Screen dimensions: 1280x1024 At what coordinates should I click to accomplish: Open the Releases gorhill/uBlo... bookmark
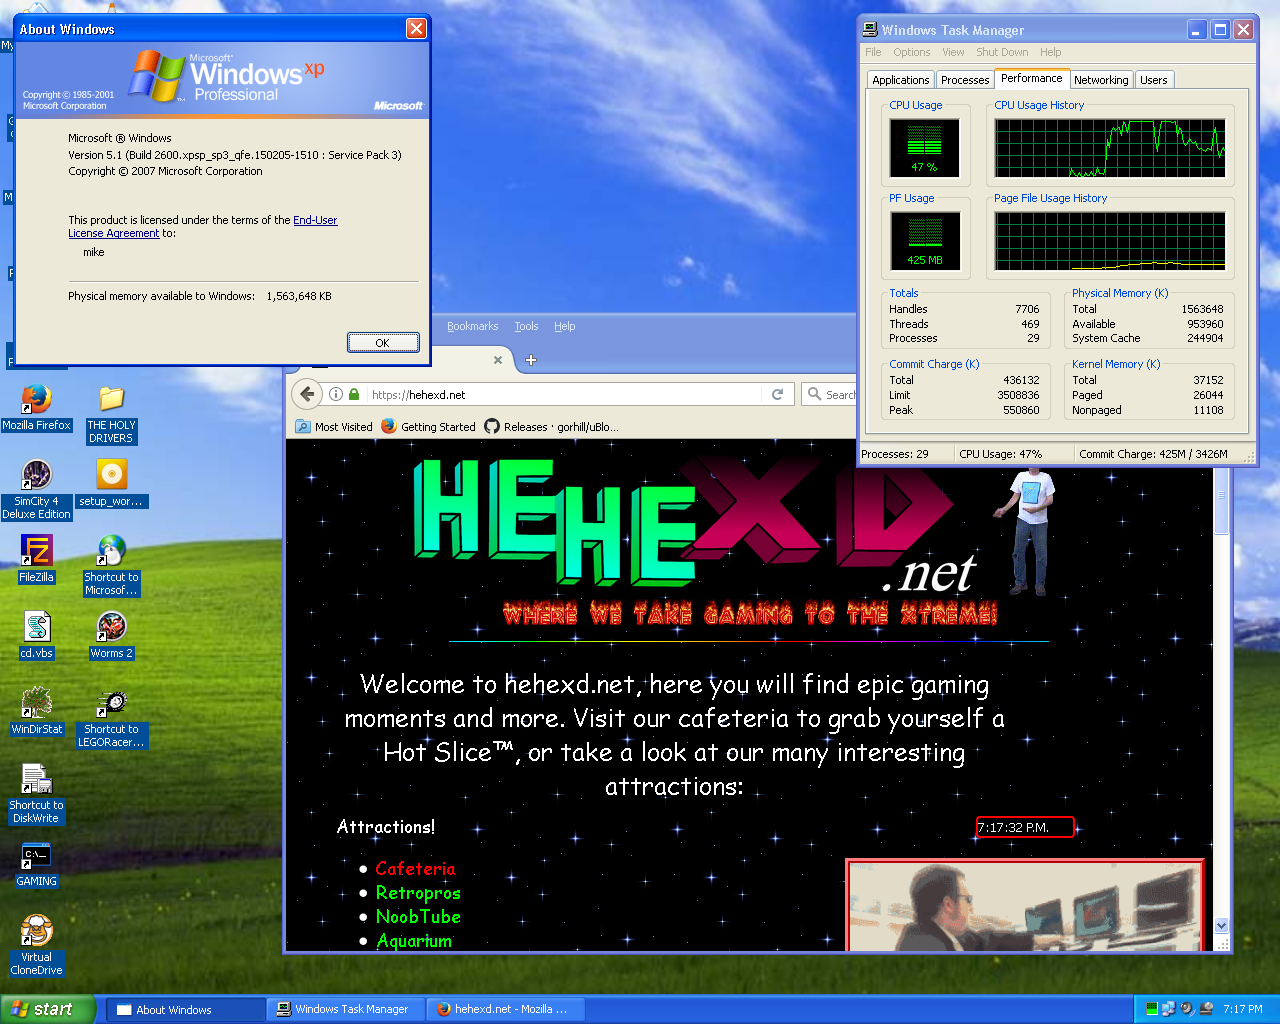[551, 427]
